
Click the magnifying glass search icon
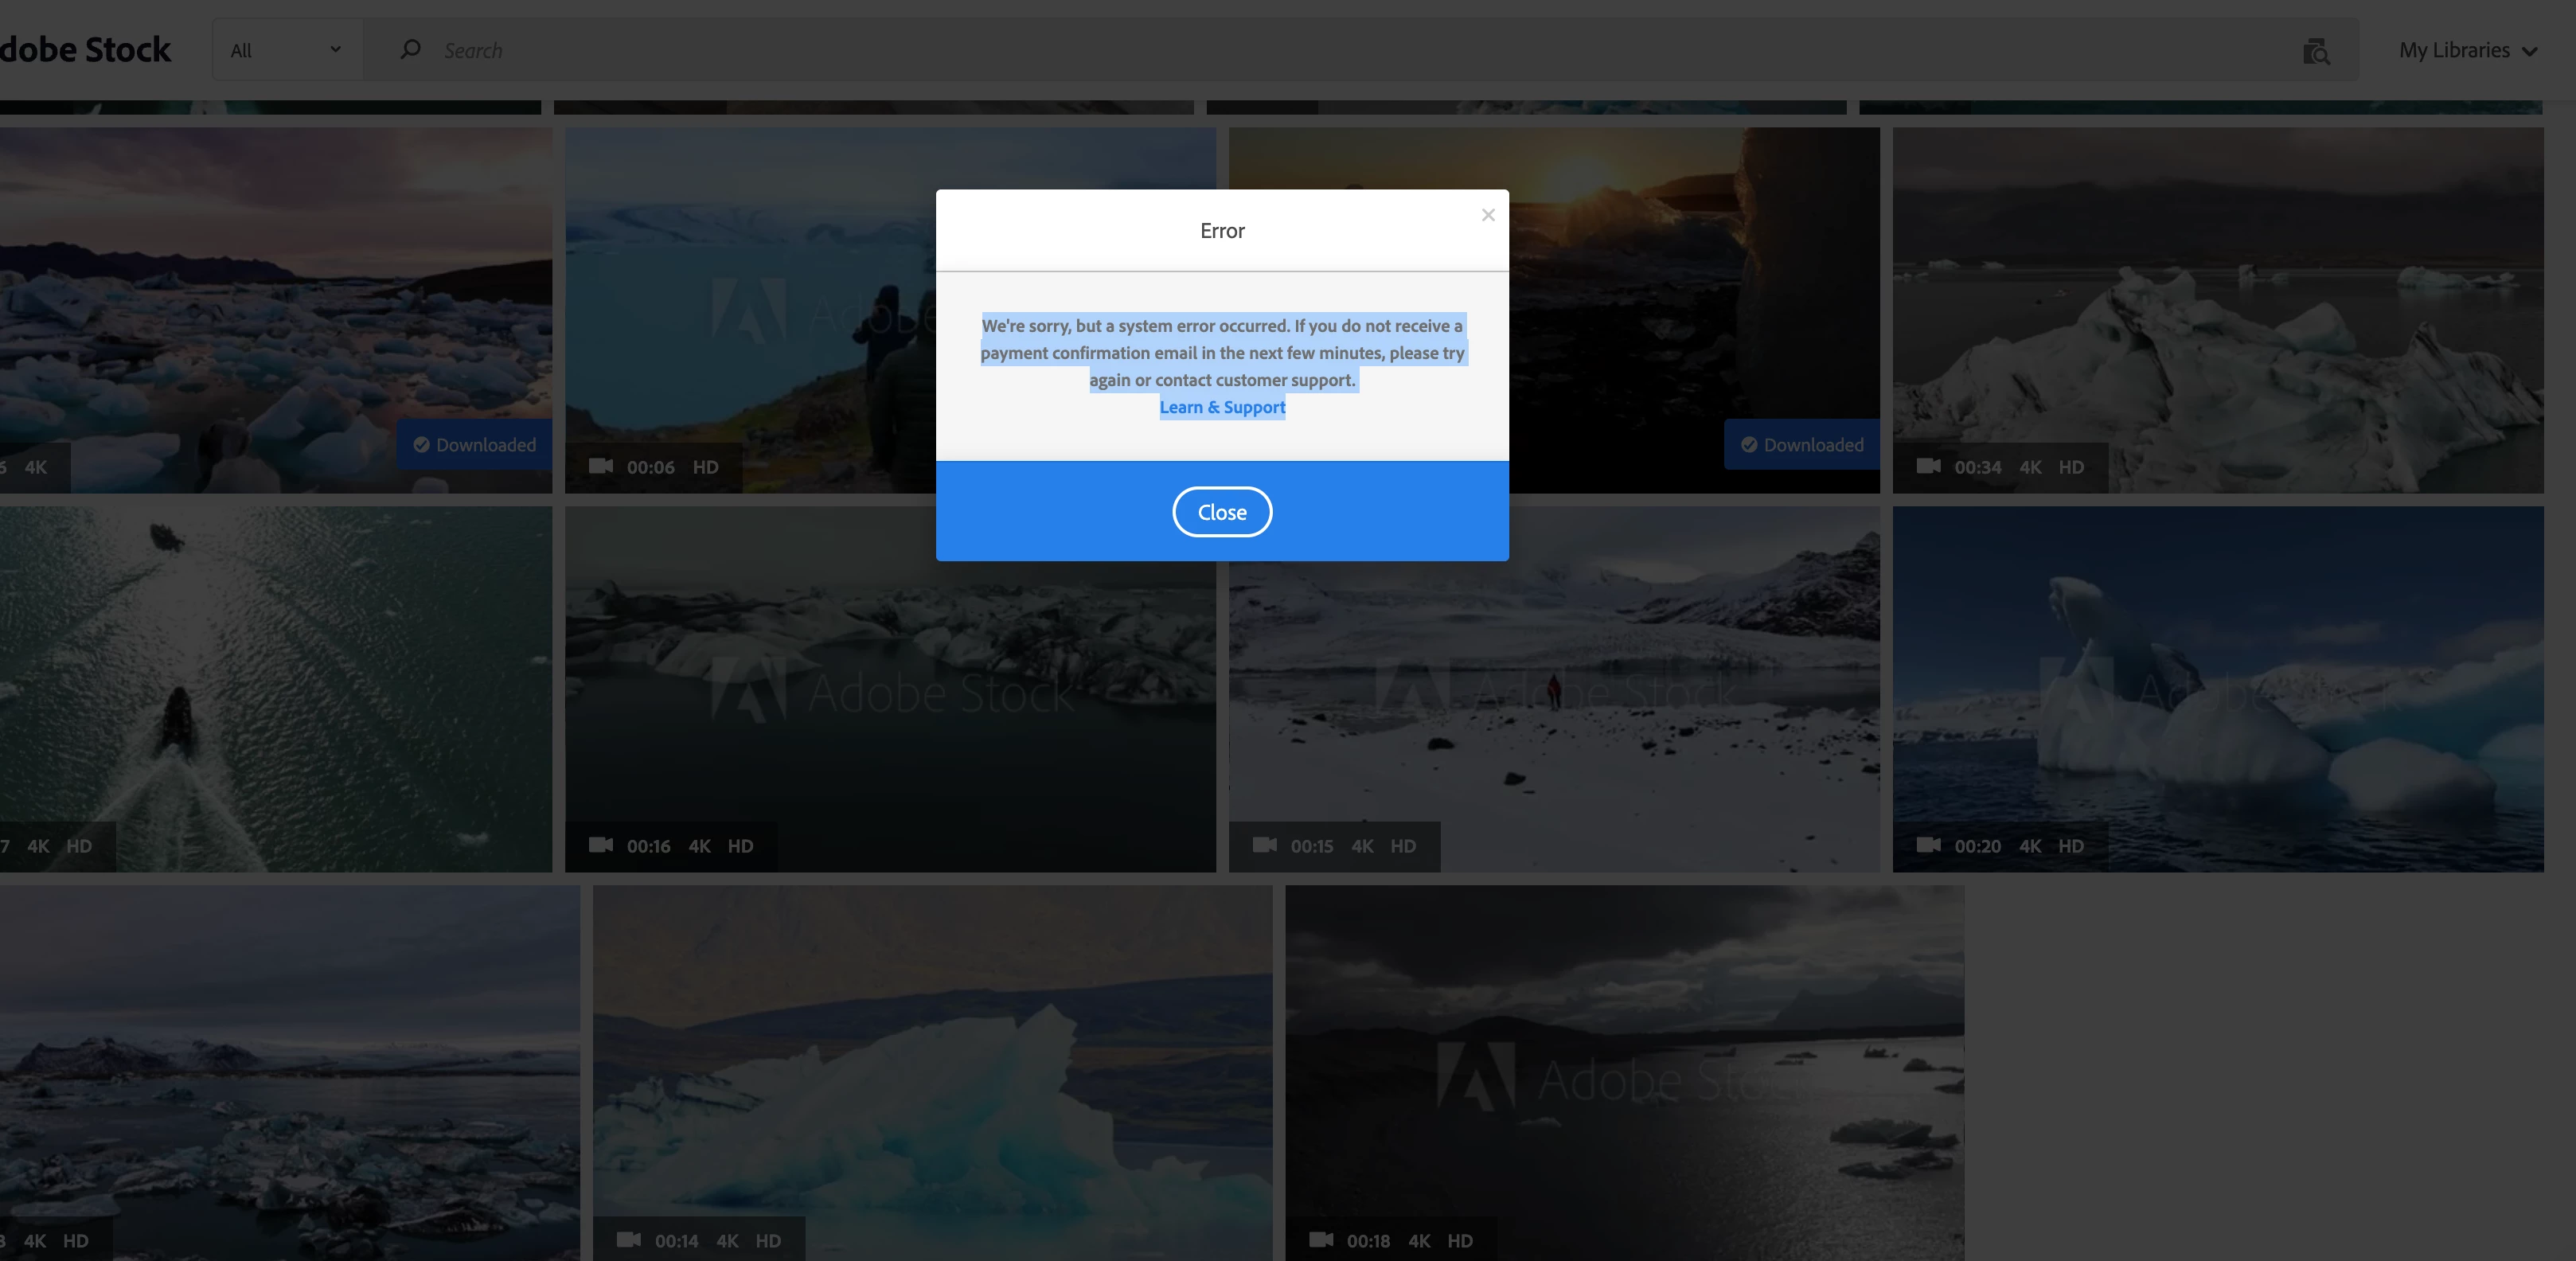[x=410, y=49]
